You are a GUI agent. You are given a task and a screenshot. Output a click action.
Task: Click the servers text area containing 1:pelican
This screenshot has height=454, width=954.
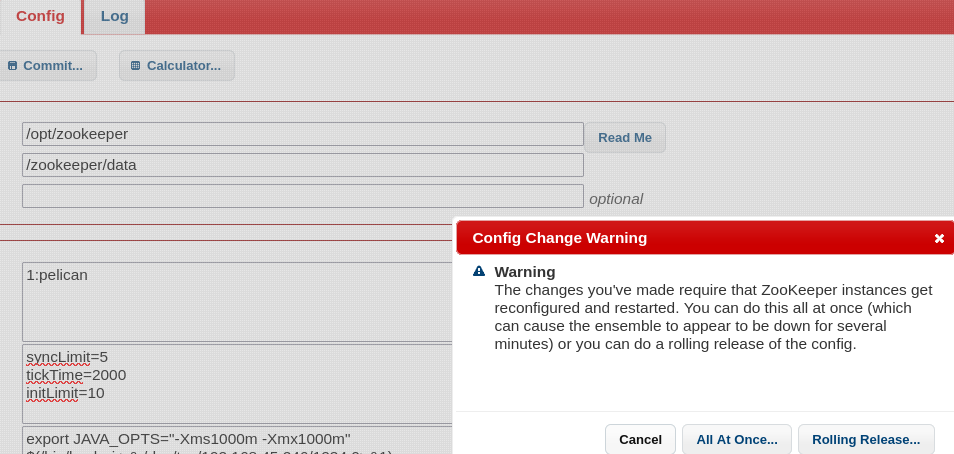pyautogui.click(x=236, y=302)
